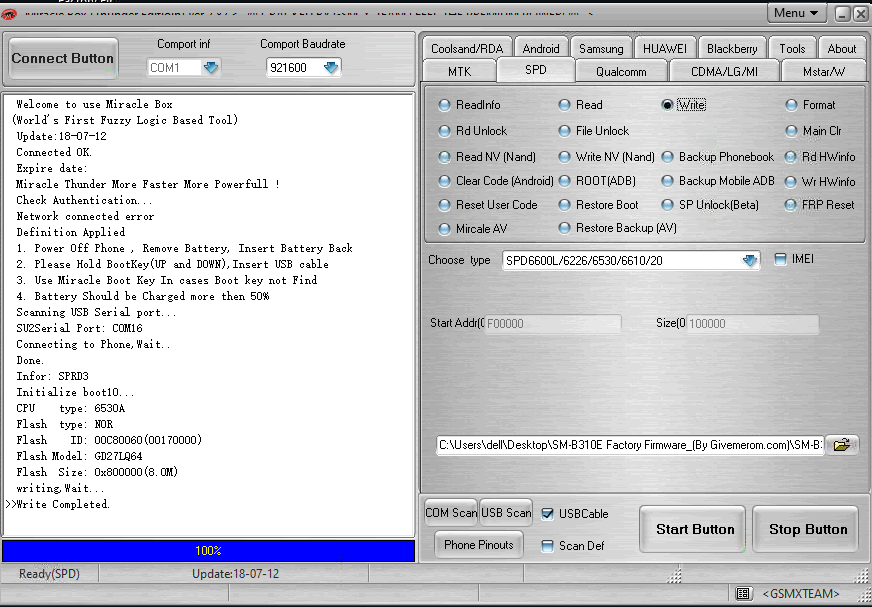Click the 'Ready(SPD)' status bar entry

[x=49, y=574]
